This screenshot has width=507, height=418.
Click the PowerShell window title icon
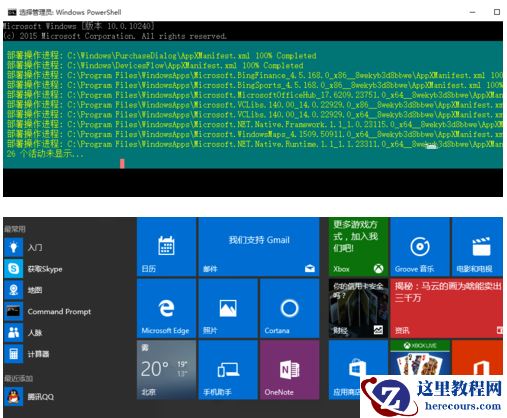12,12
